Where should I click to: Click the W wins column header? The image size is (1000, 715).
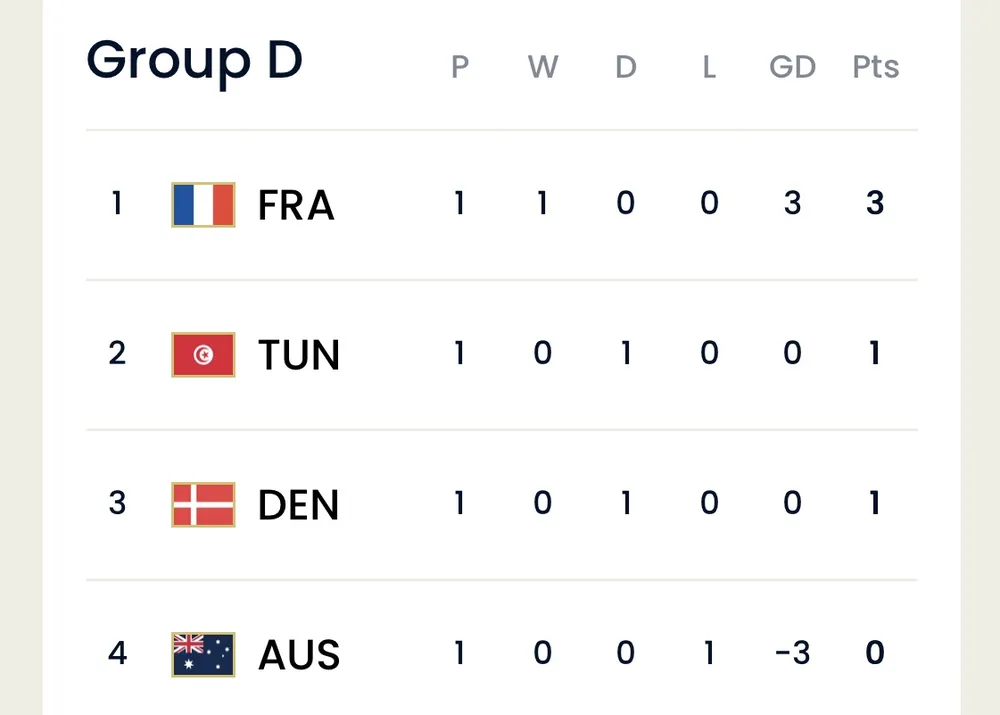tap(542, 67)
